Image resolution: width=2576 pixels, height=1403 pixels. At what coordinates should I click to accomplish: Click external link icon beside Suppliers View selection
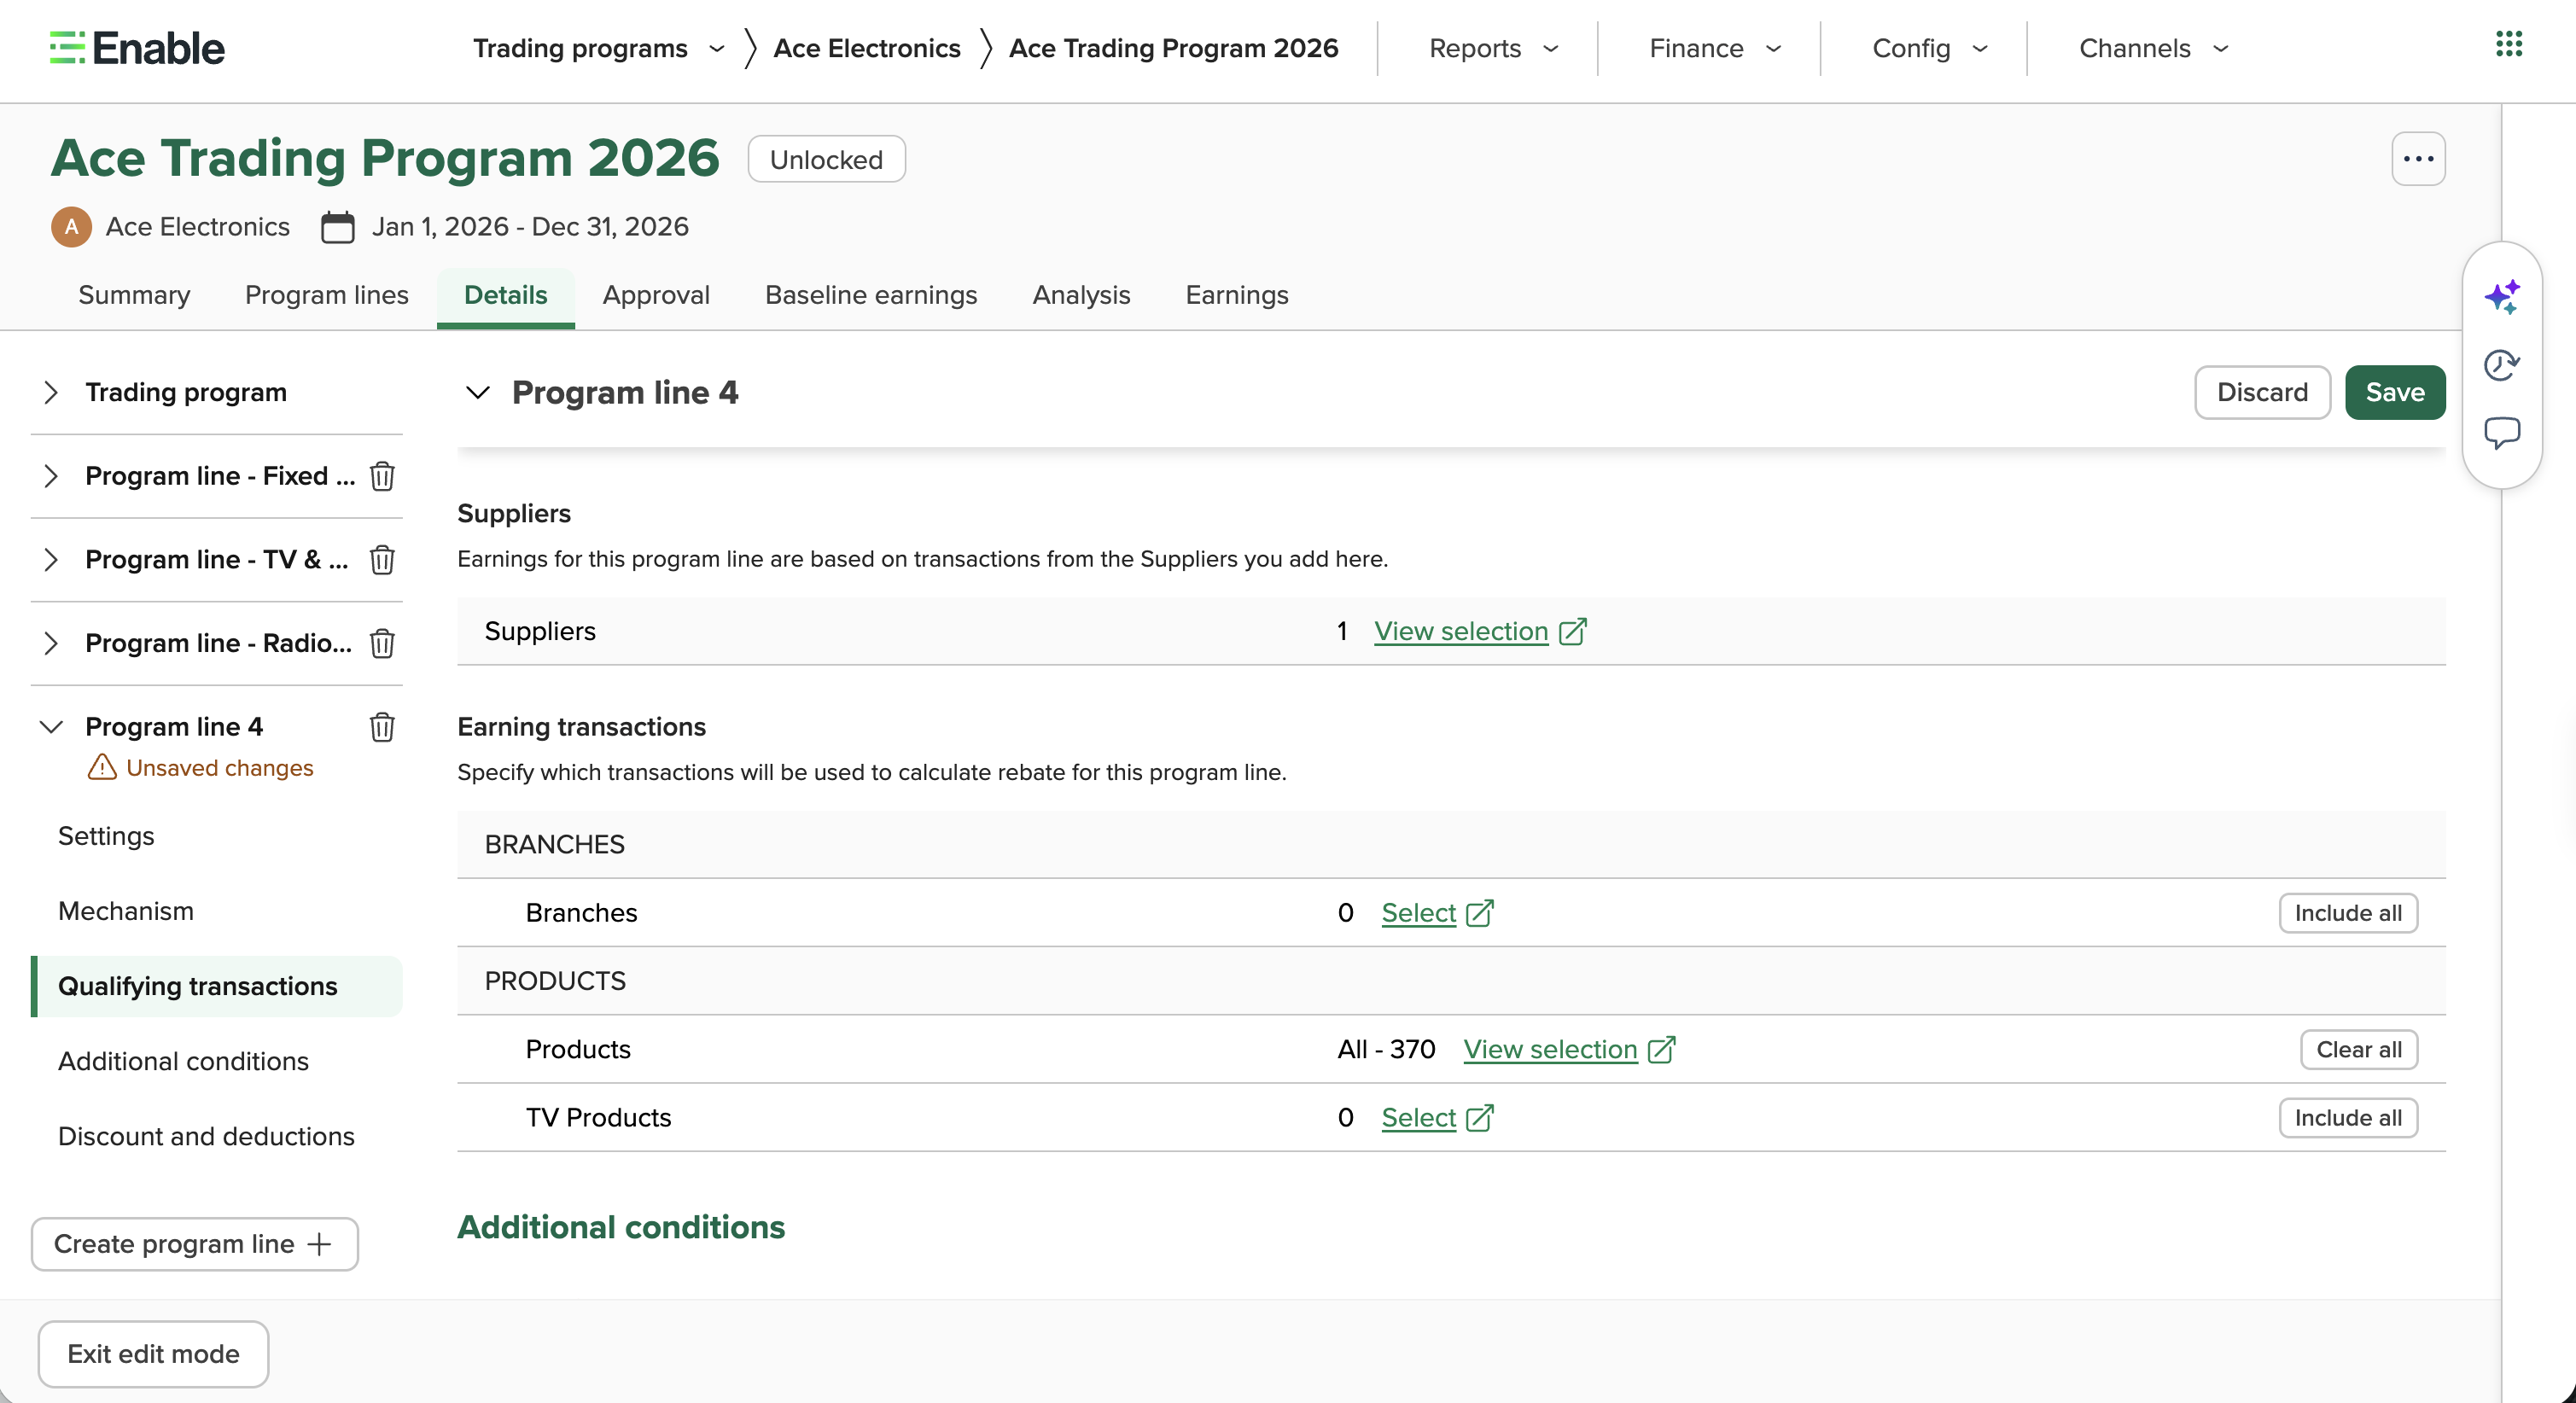click(x=1573, y=631)
